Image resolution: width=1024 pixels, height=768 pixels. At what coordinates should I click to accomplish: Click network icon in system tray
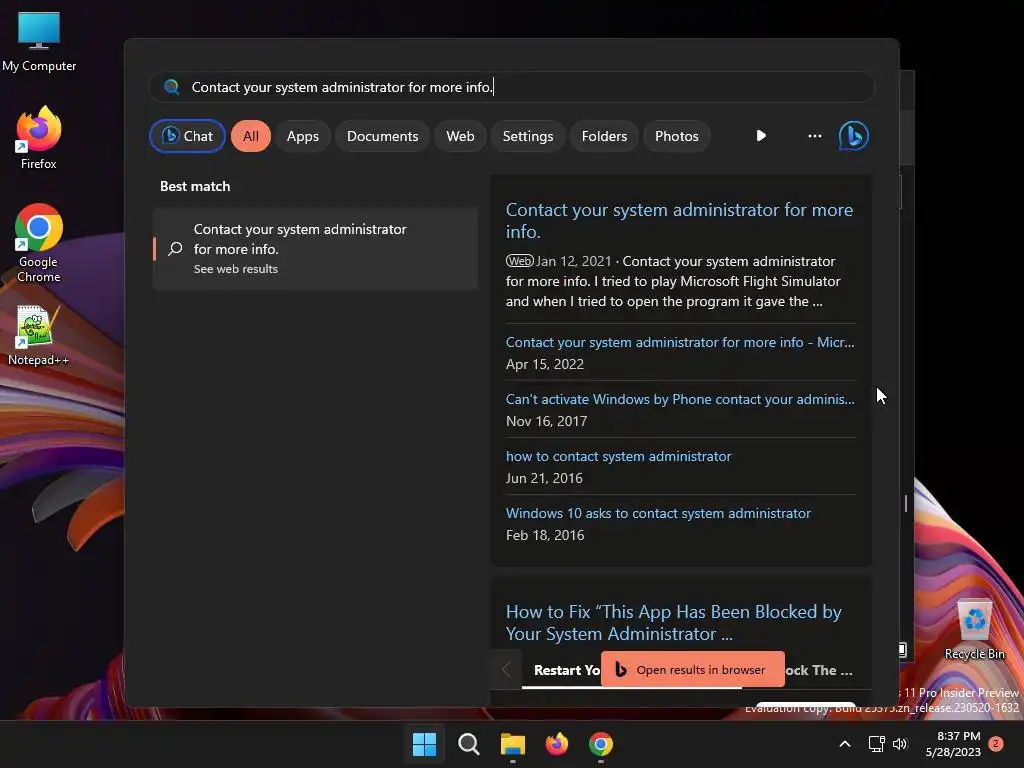(x=876, y=744)
